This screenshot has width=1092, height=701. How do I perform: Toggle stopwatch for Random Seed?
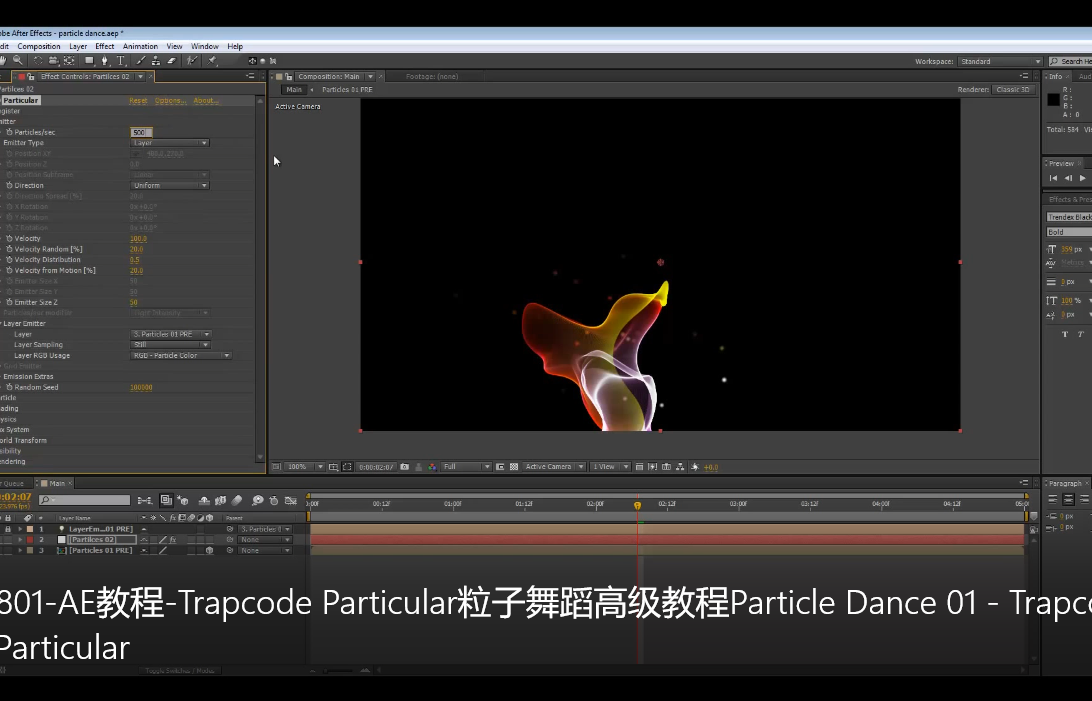click(x=9, y=387)
